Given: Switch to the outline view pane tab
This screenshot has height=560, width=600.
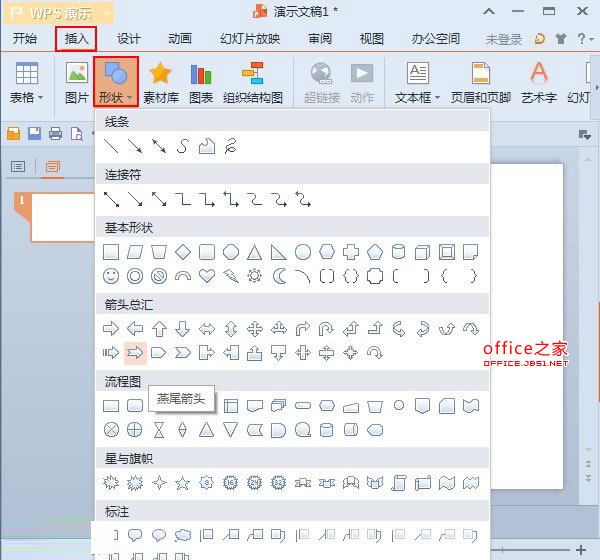Looking at the screenshot, I should 18,166.
